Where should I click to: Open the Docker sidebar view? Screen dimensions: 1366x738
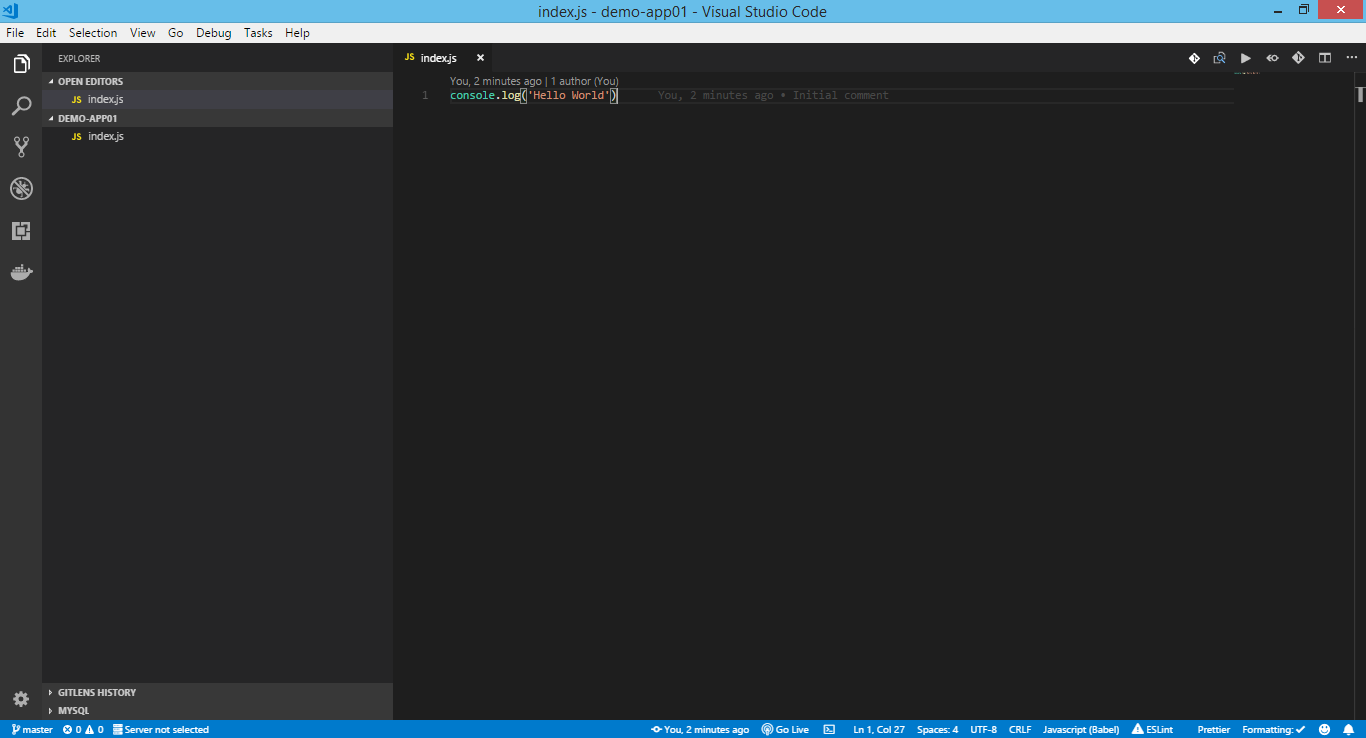22,271
